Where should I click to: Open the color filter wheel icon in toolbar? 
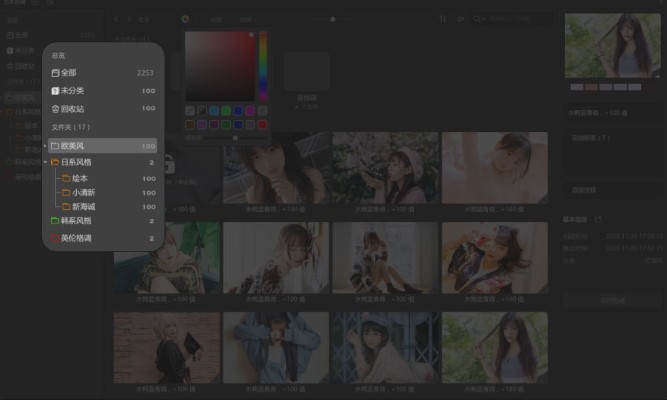(185, 18)
